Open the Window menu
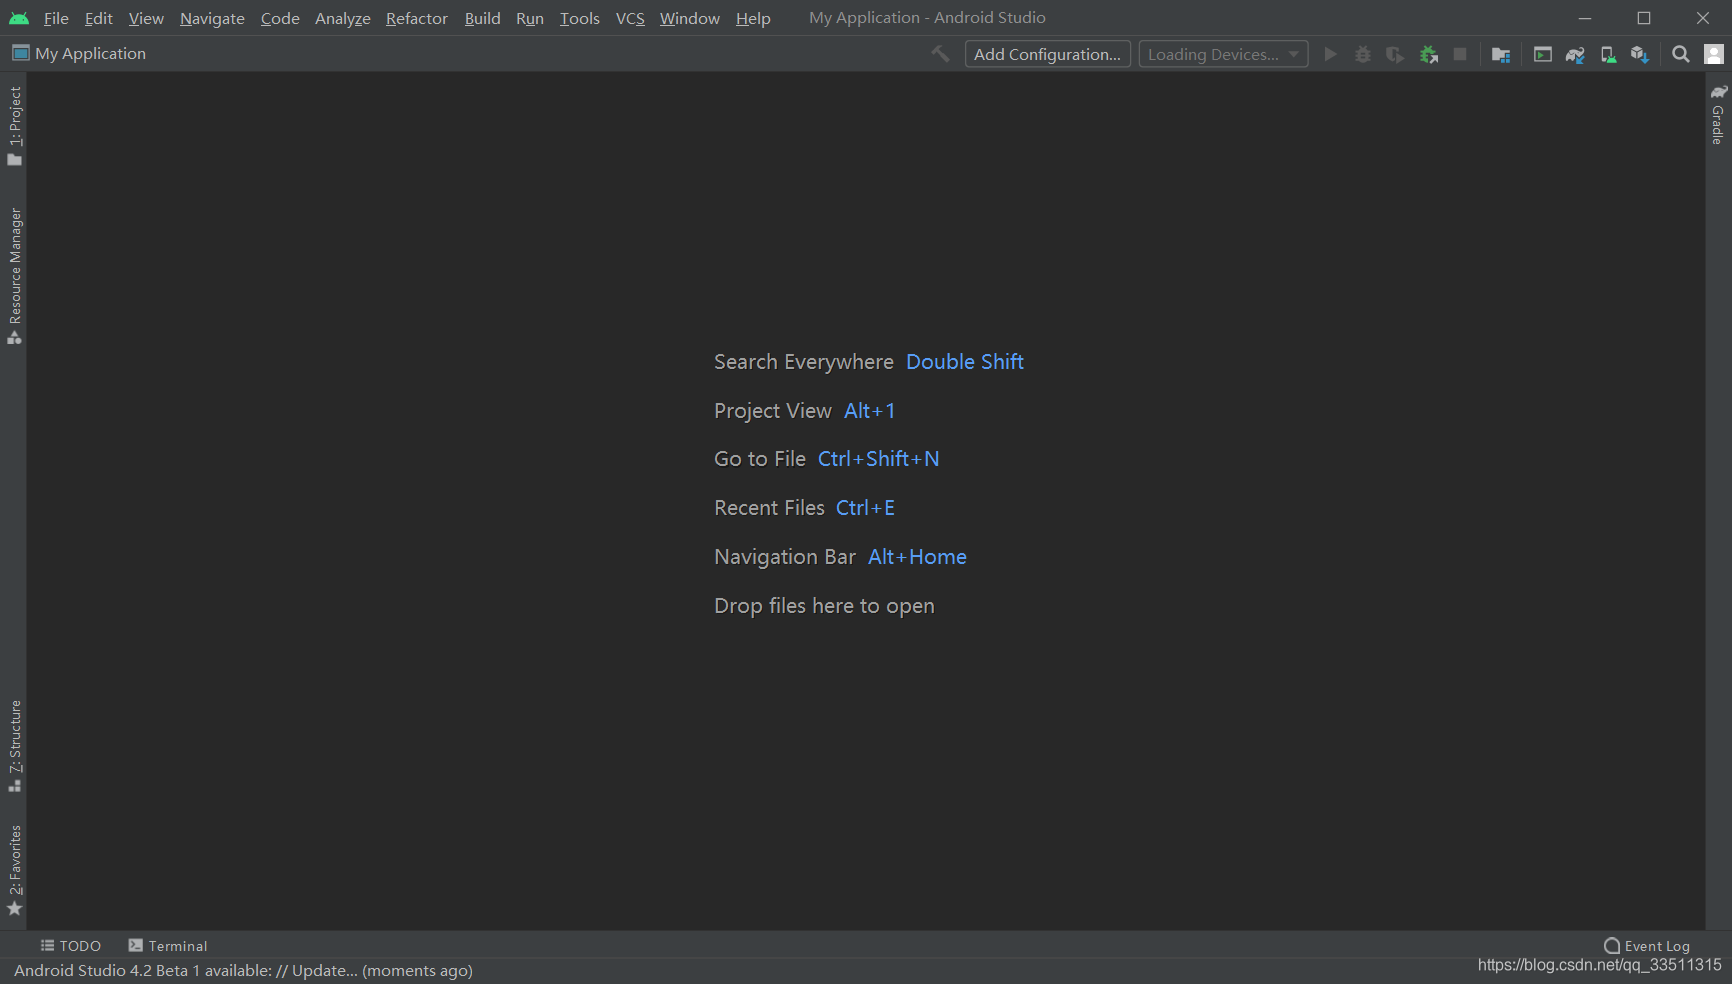Viewport: 1732px width, 984px height. (689, 18)
